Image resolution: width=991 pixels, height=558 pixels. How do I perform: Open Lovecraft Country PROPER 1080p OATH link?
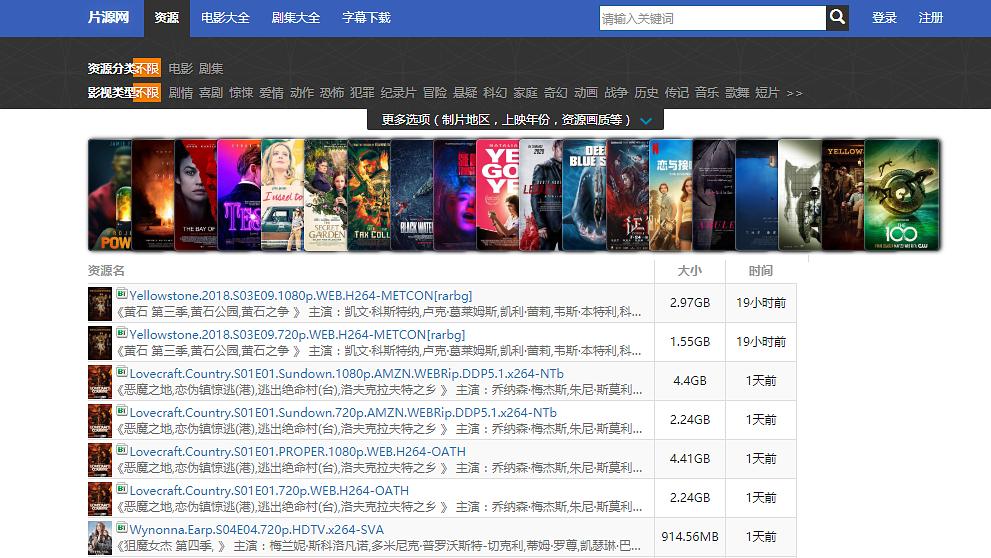(298, 452)
